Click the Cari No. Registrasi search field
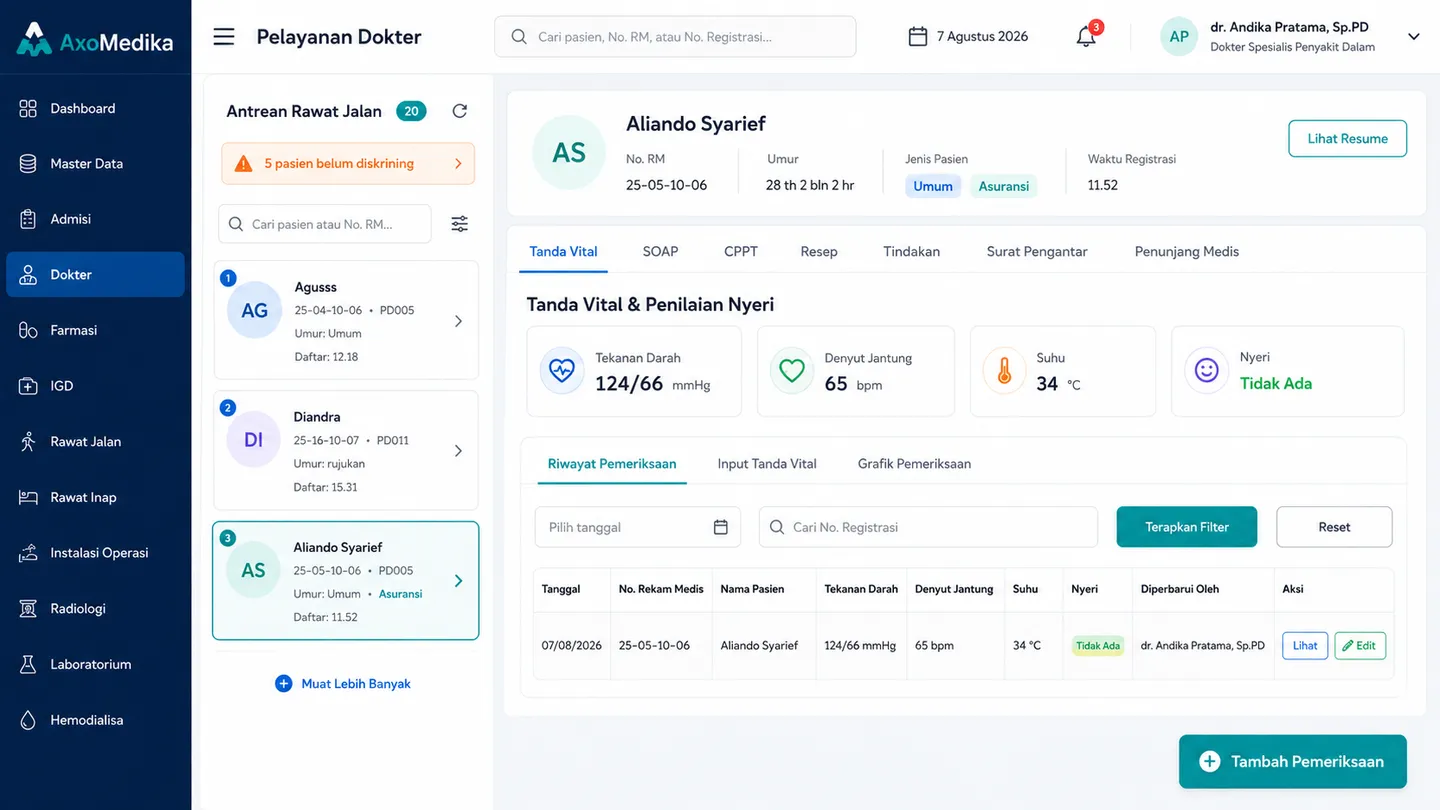1440x810 pixels. [x=928, y=527]
